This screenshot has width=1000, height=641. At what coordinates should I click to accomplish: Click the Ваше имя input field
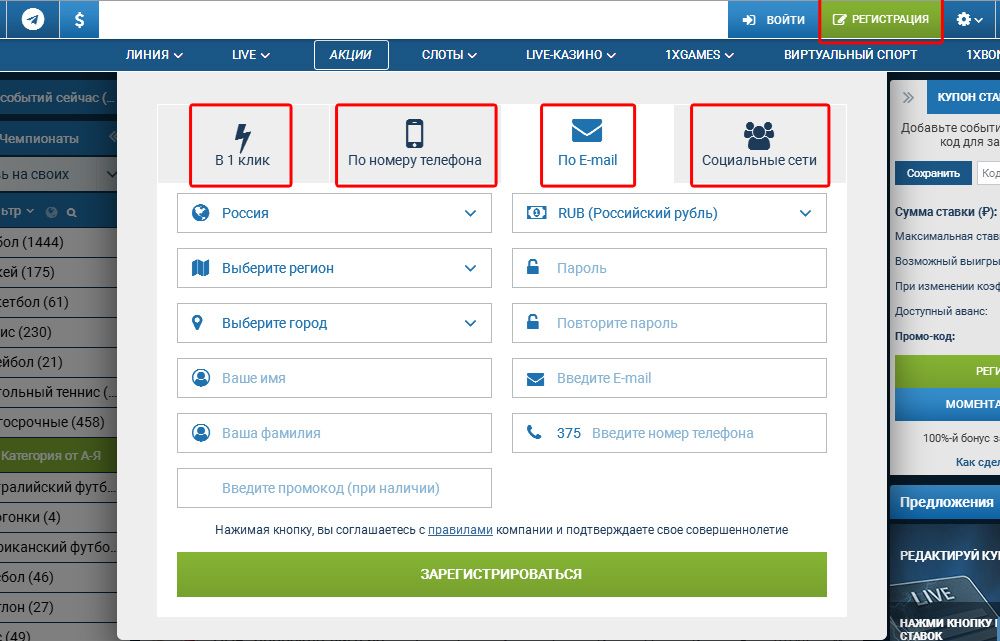click(334, 378)
